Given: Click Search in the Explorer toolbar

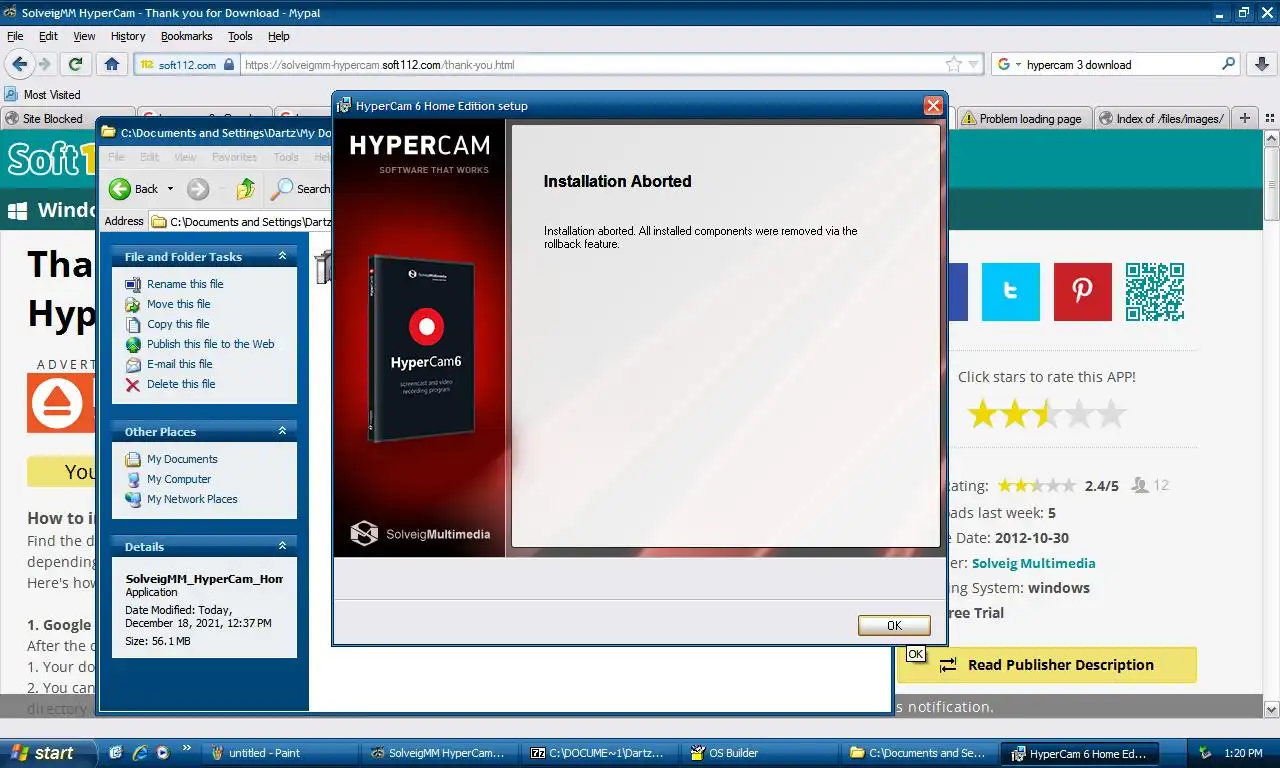Looking at the screenshot, I should pyautogui.click(x=301, y=188).
